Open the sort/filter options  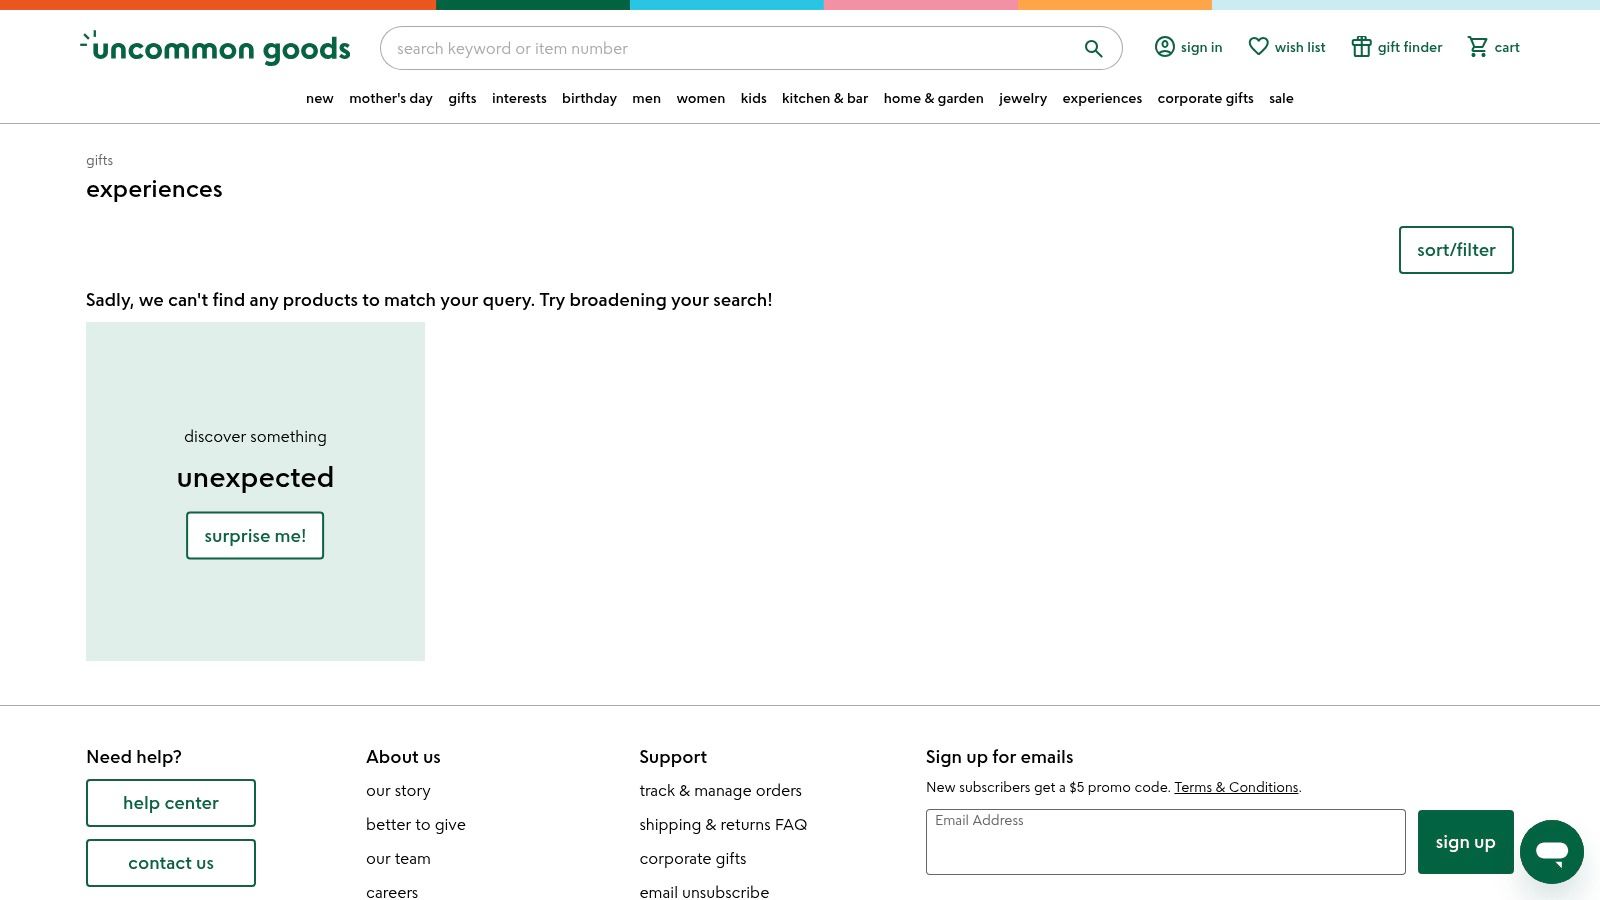tap(1455, 250)
